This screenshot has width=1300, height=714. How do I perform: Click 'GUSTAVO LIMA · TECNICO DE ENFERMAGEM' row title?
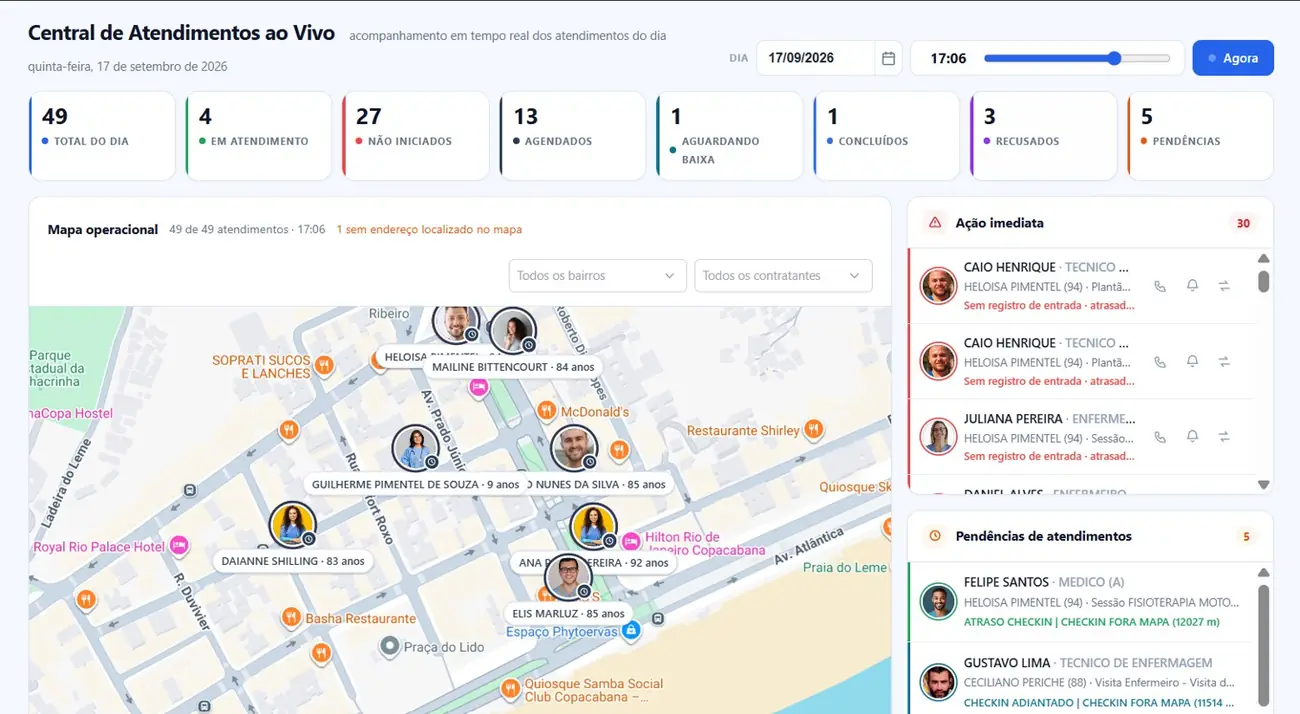pyautogui.click(x=1088, y=663)
